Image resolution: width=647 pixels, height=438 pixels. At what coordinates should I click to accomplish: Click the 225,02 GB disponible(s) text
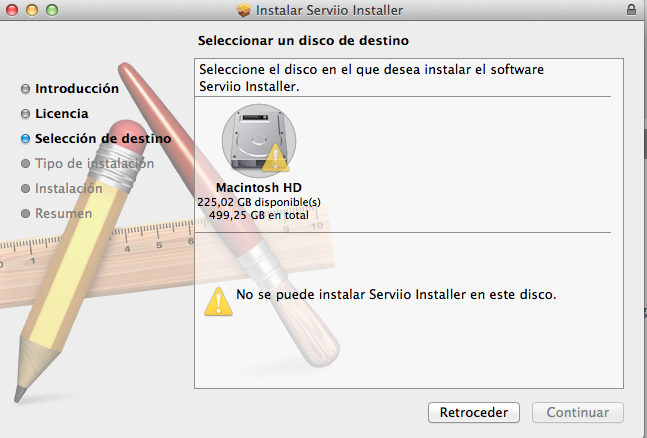(x=258, y=201)
